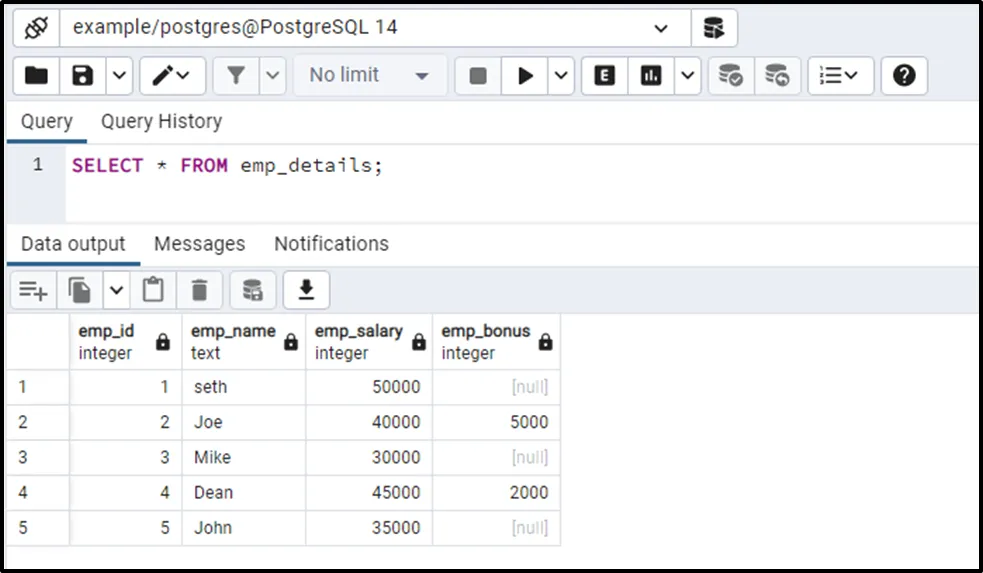Expand the No limit rows dropdown

(421, 76)
